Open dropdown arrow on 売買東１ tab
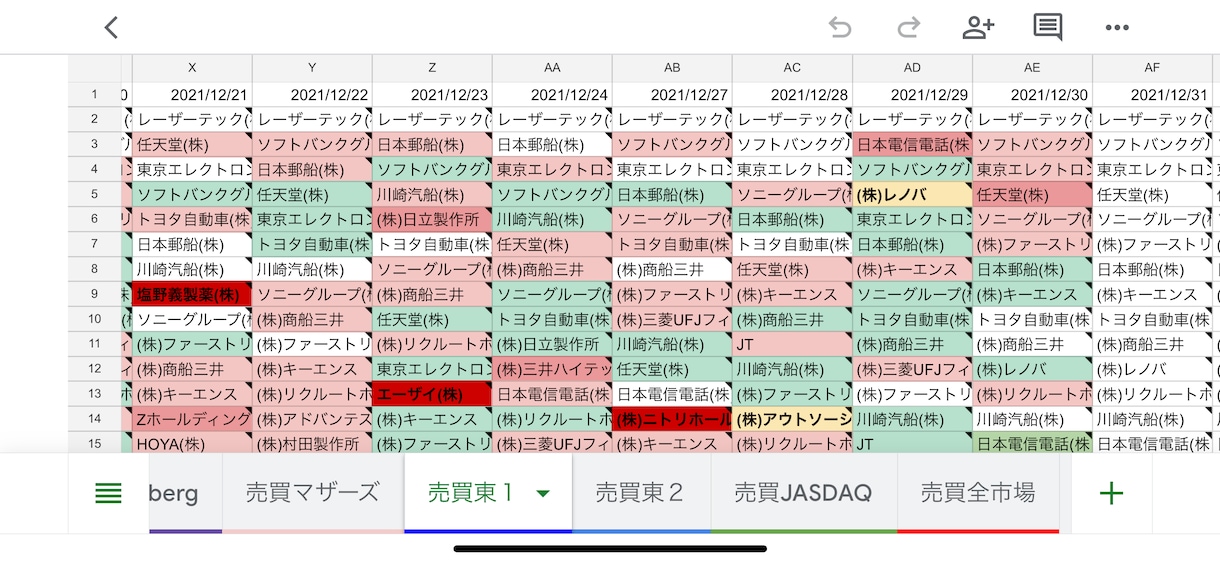This screenshot has width=1220, height=564. [x=543, y=493]
